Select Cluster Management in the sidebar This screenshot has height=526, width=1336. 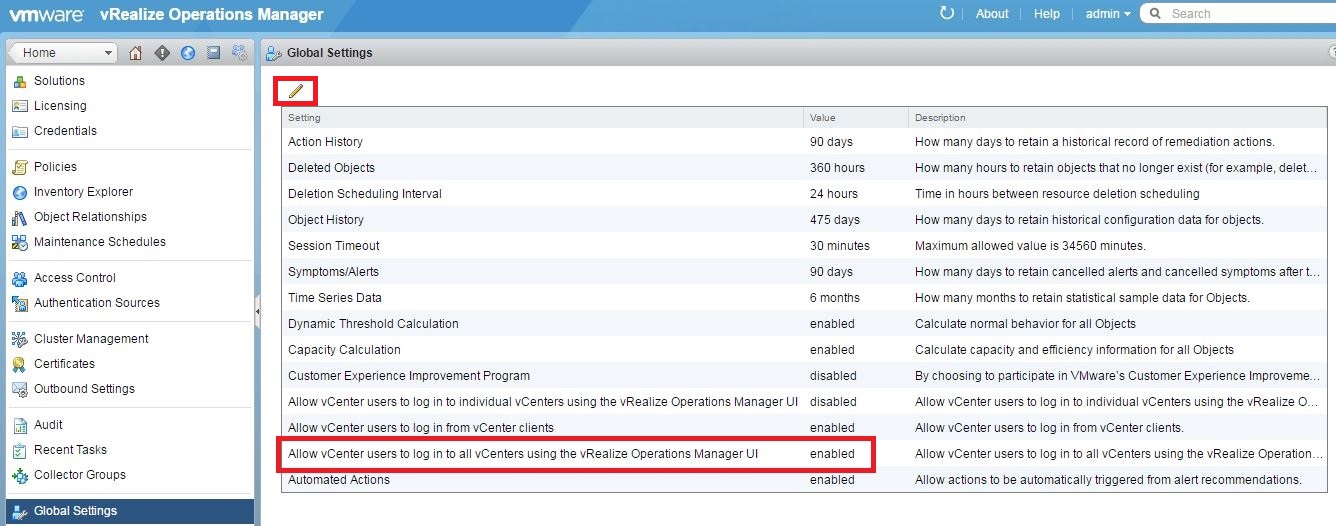tap(91, 339)
